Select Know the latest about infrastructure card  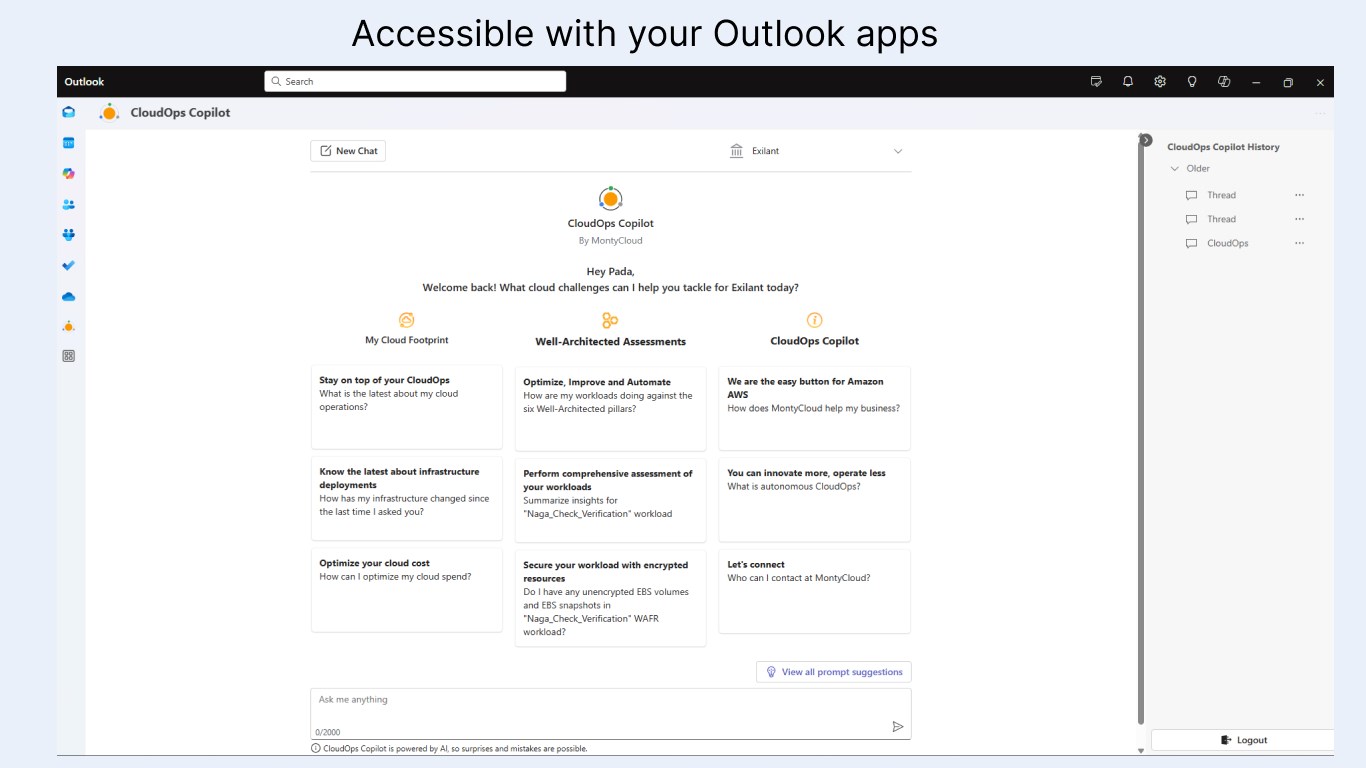coord(407,498)
